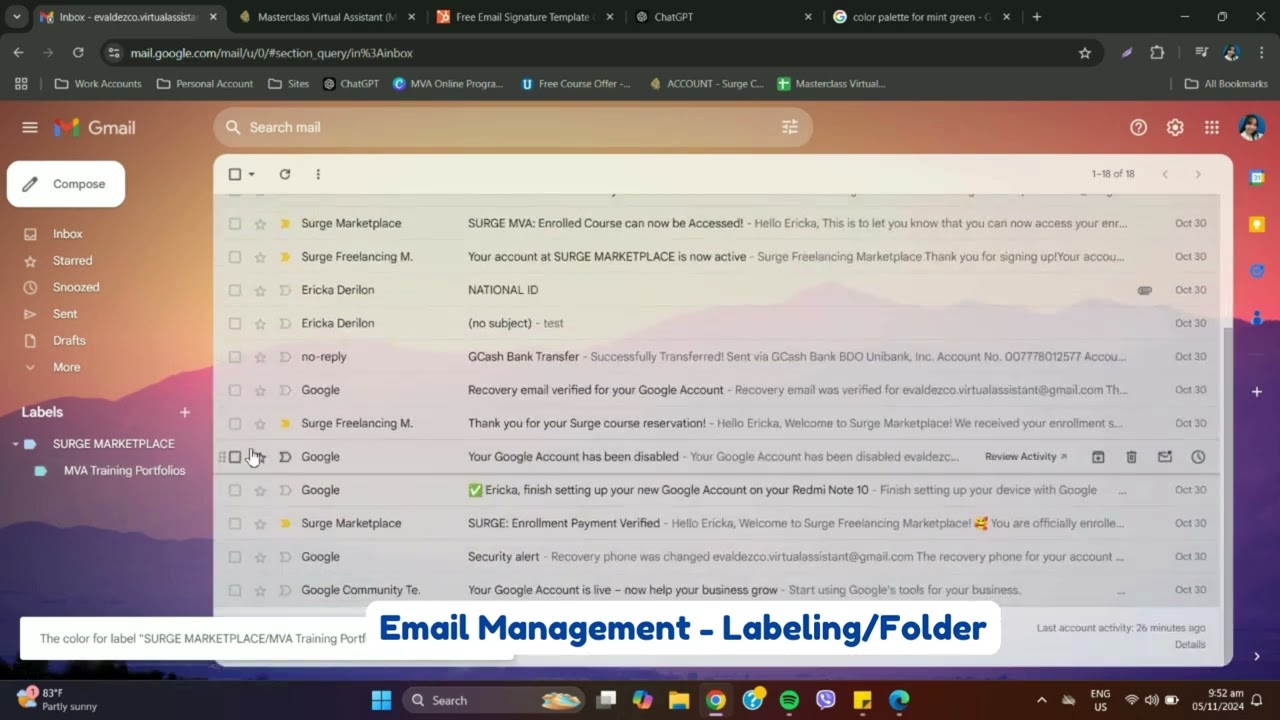Screen dimensions: 1280x720
Task: Open Gmail main menu hamburger icon
Action: pos(30,127)
